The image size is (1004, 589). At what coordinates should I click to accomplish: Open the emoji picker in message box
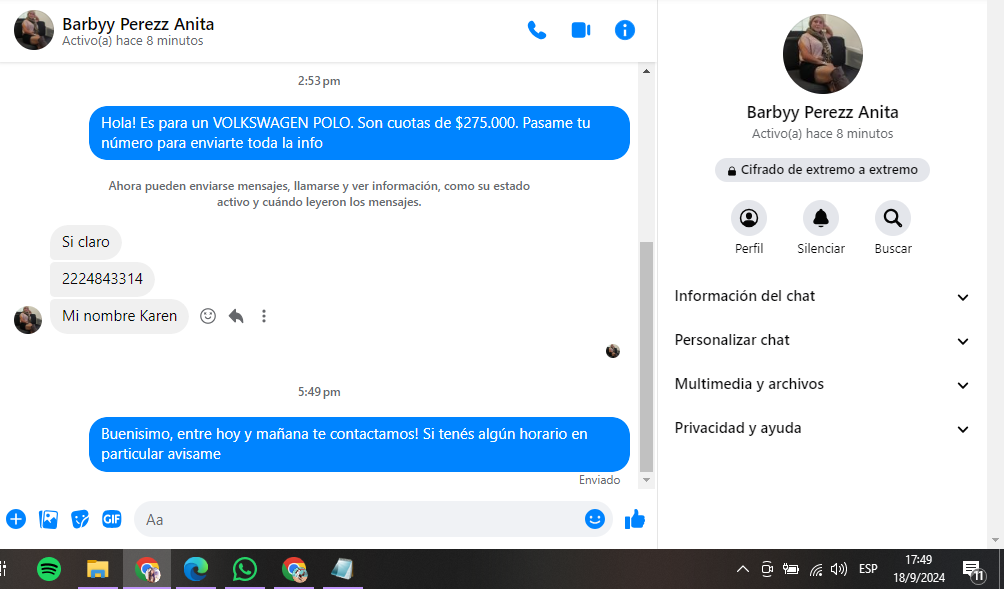[595, 519]
